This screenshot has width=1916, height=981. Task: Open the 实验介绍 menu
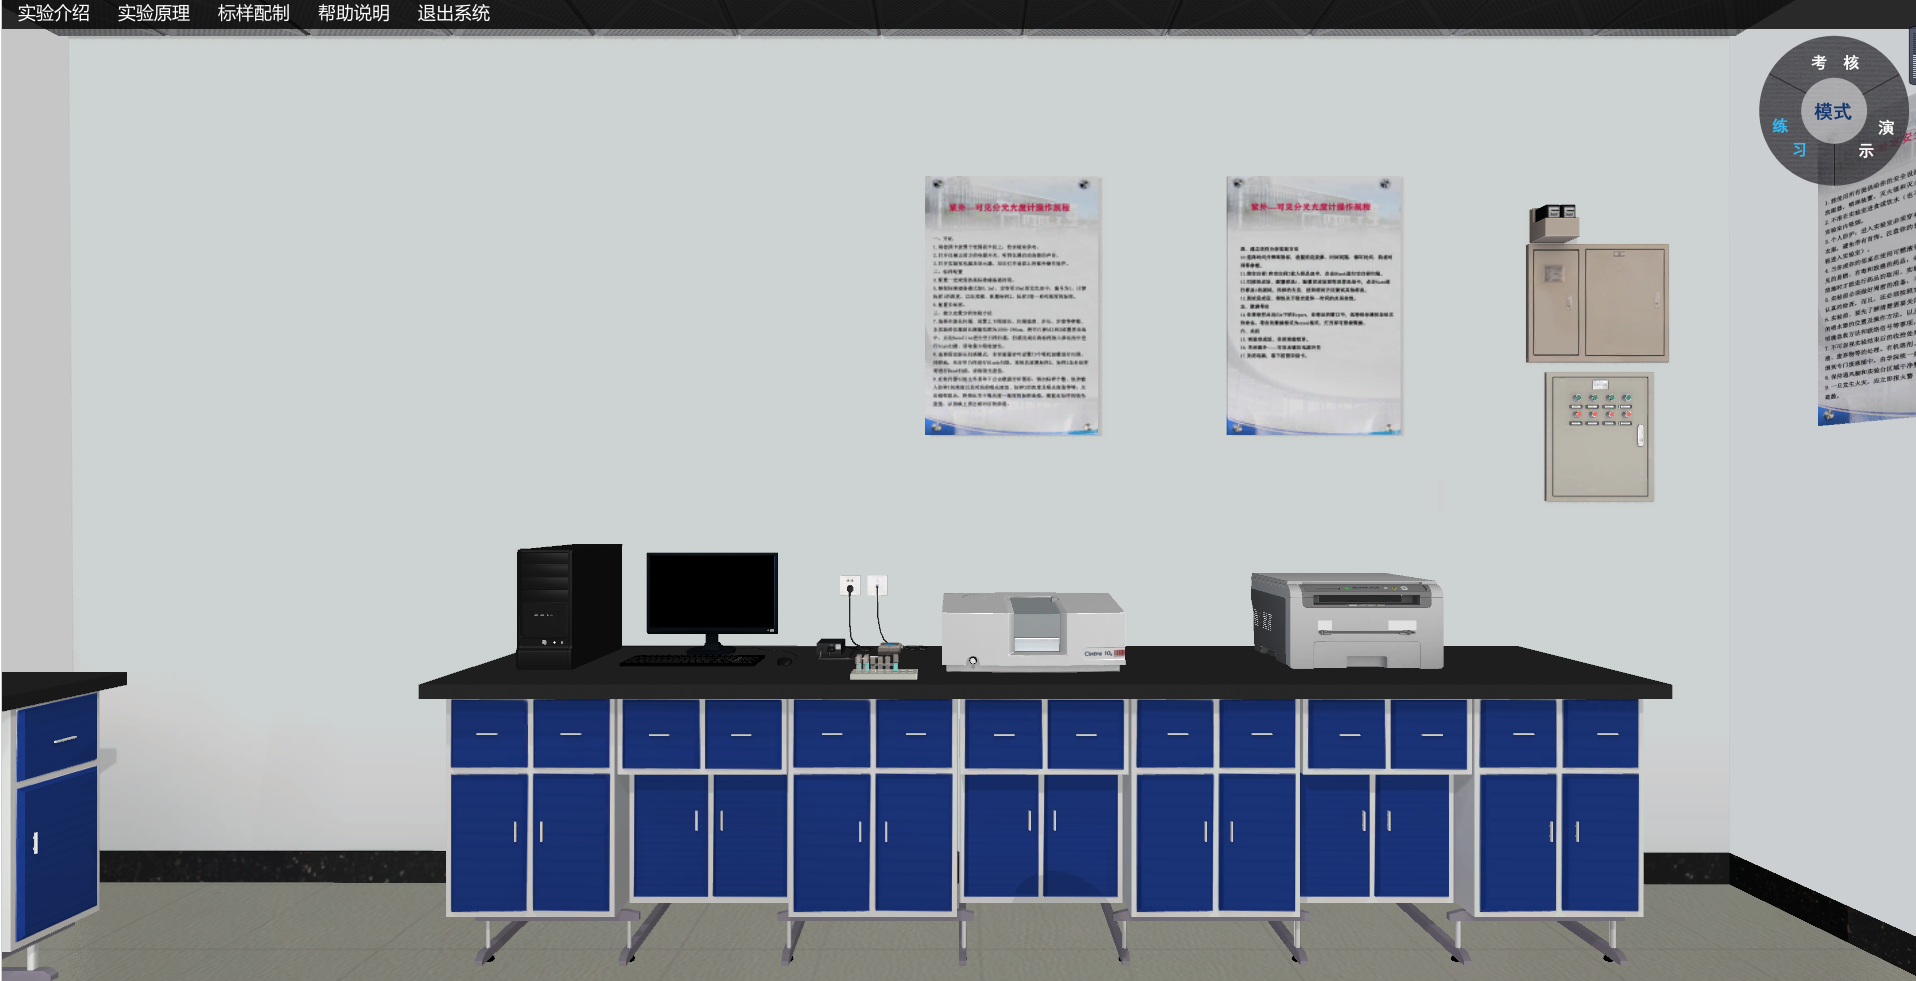[54, 13]
